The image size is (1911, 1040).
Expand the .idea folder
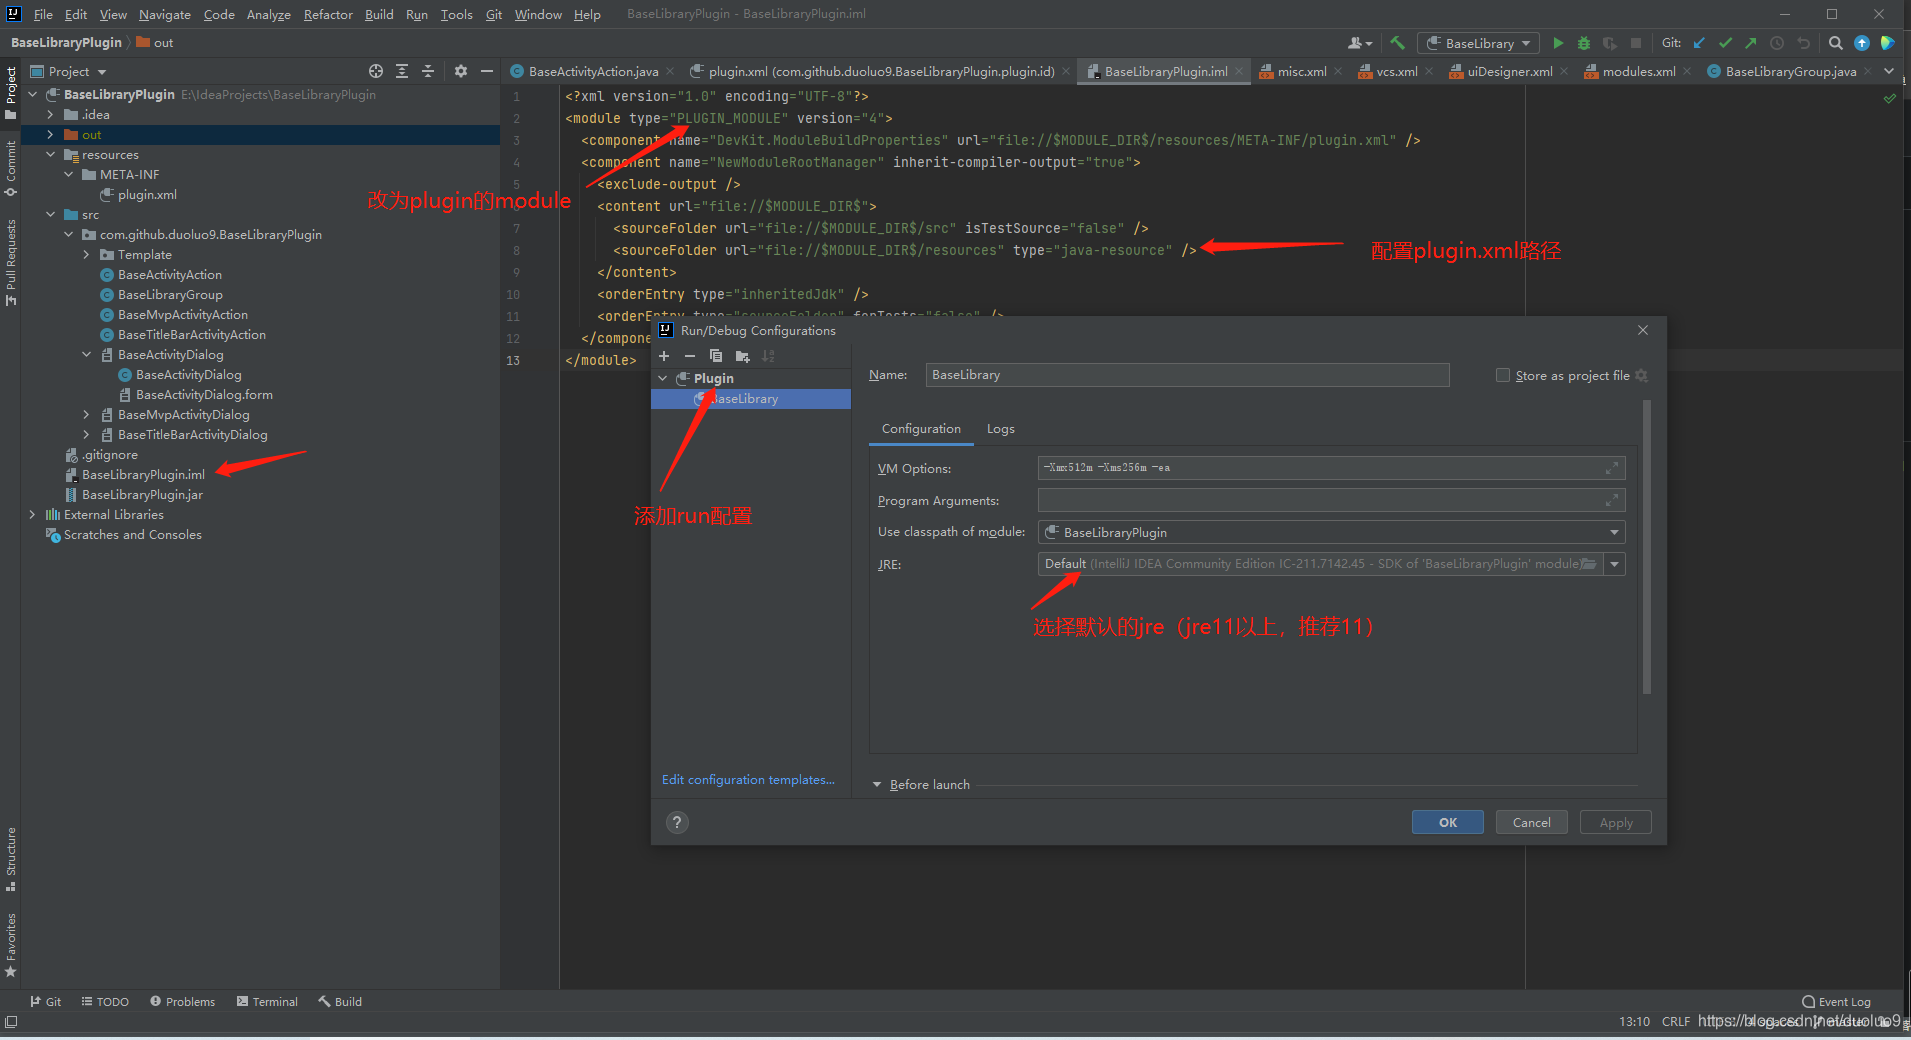tap(51, 115)
